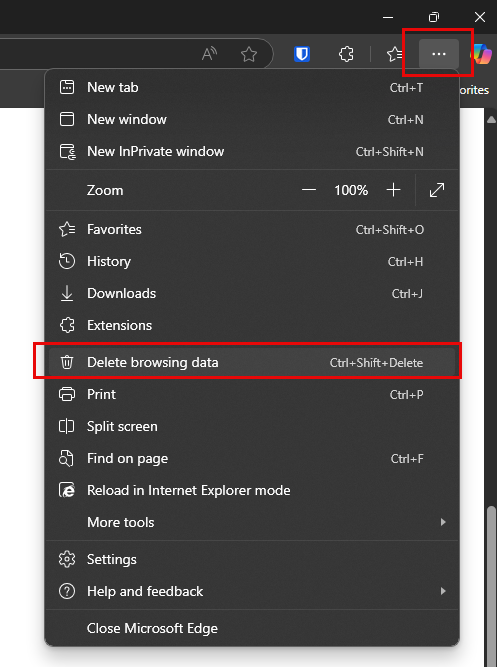This screenshot has height=667, width=497.
Task: Choose Reload in Internet Explorer mode
Action: tap(252, 490)
